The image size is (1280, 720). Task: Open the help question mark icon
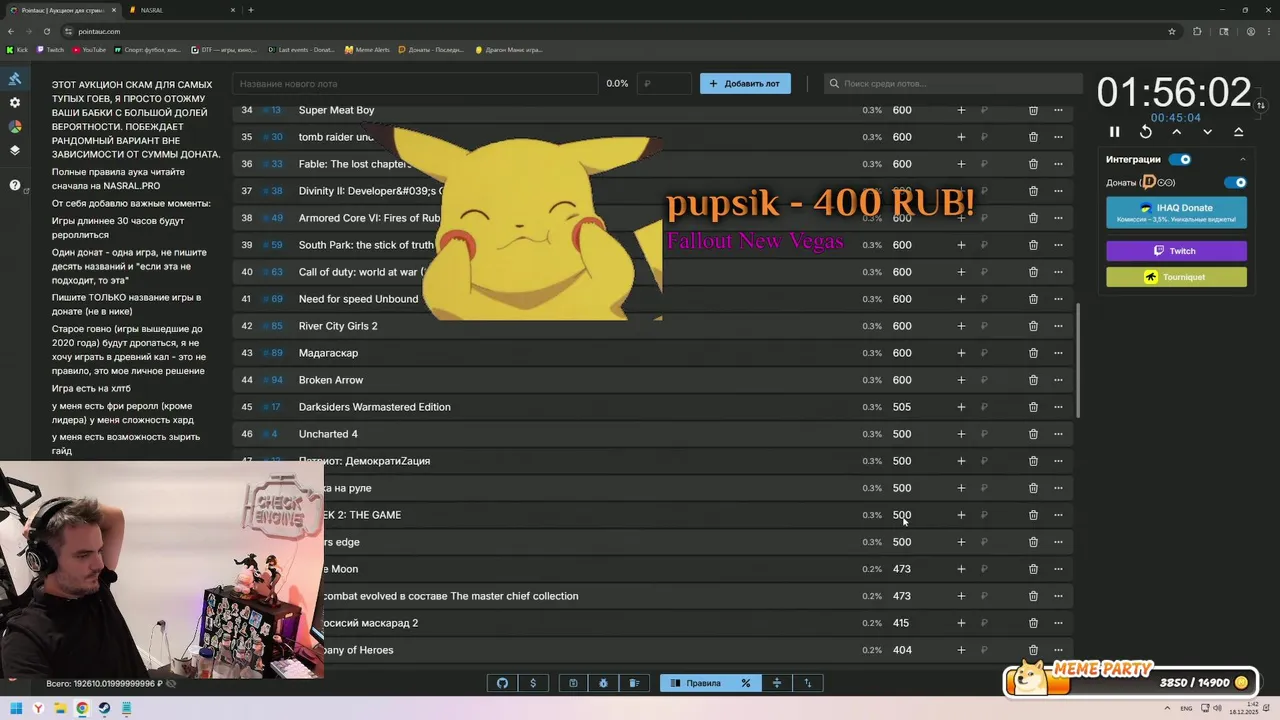15,185
